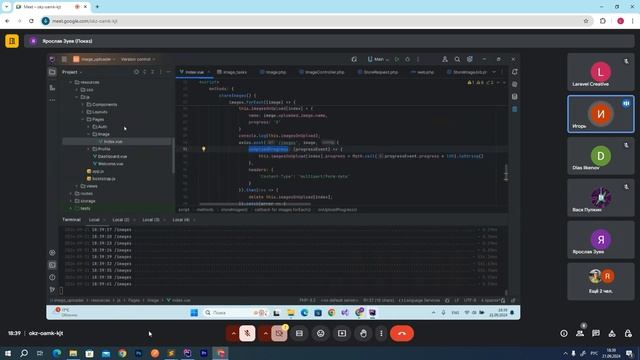Image resolution: width=640 pixels, height=360 pixels.
Task: Reload the Meet page
Action: pyautogui.click(x=31, y=21)
